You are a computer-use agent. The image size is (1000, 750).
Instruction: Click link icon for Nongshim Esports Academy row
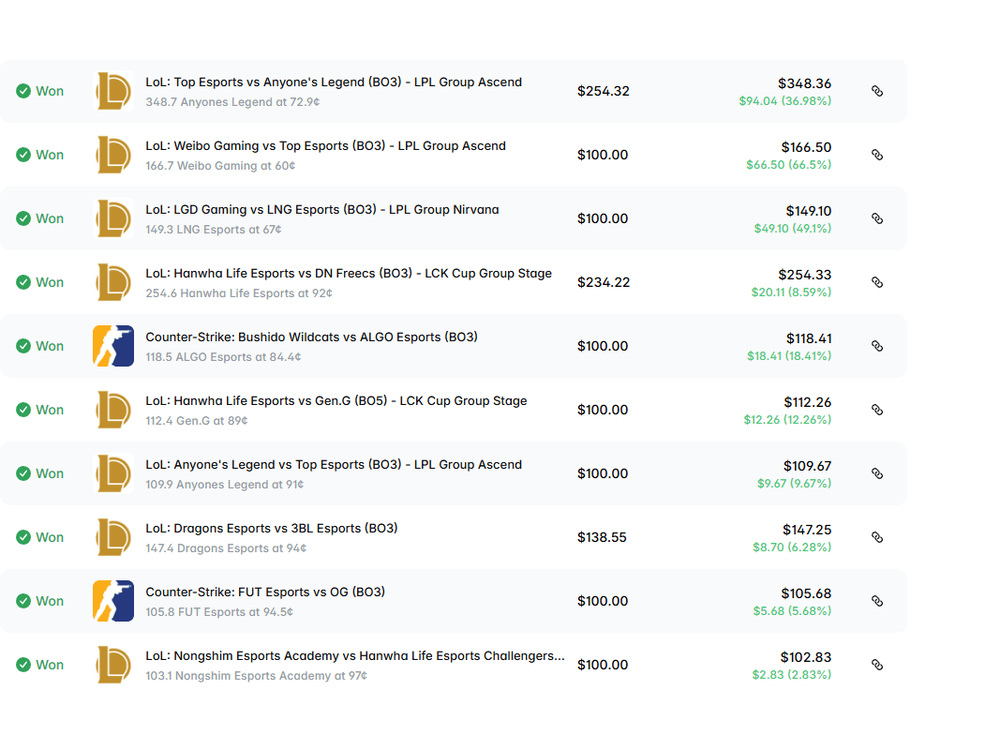(x=877, y=665)
